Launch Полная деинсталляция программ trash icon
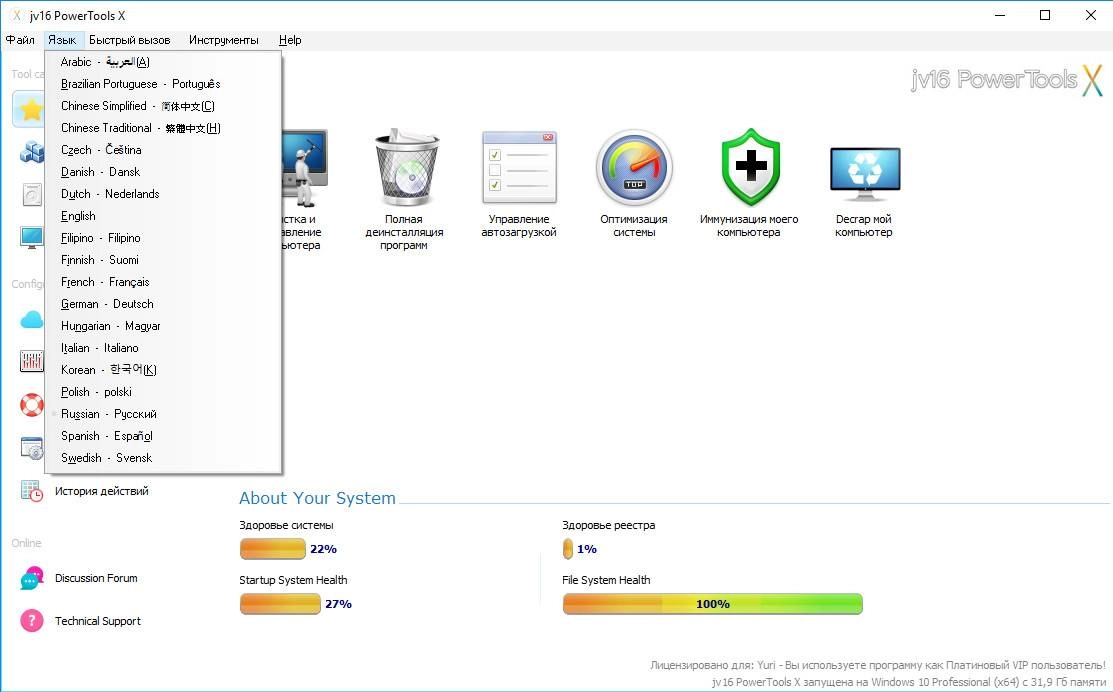The image size is (1113, 692). 406,167
